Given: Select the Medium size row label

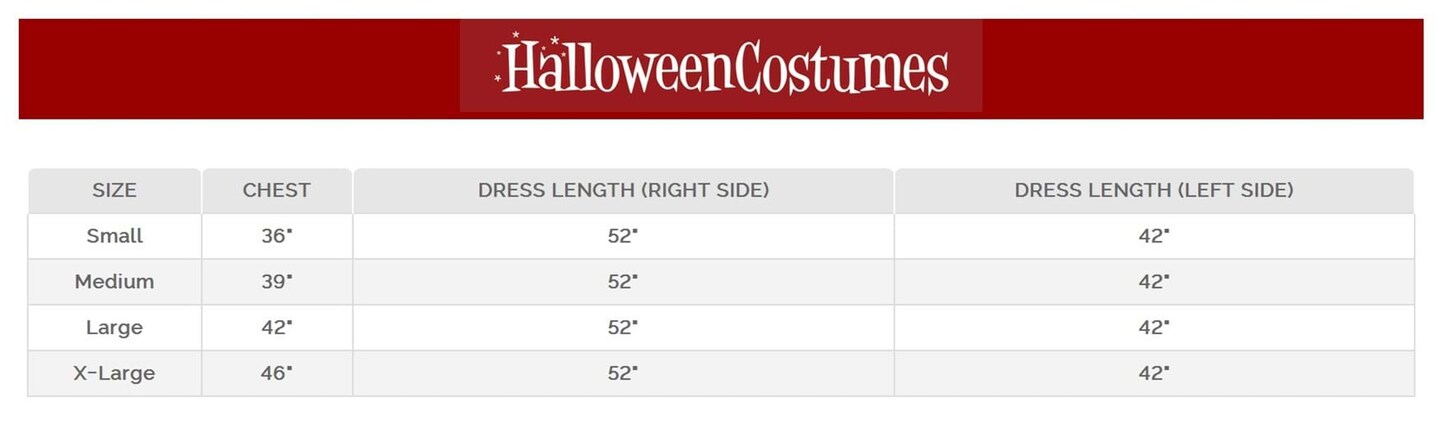Looking at the screenshot, I should [114, 282].
